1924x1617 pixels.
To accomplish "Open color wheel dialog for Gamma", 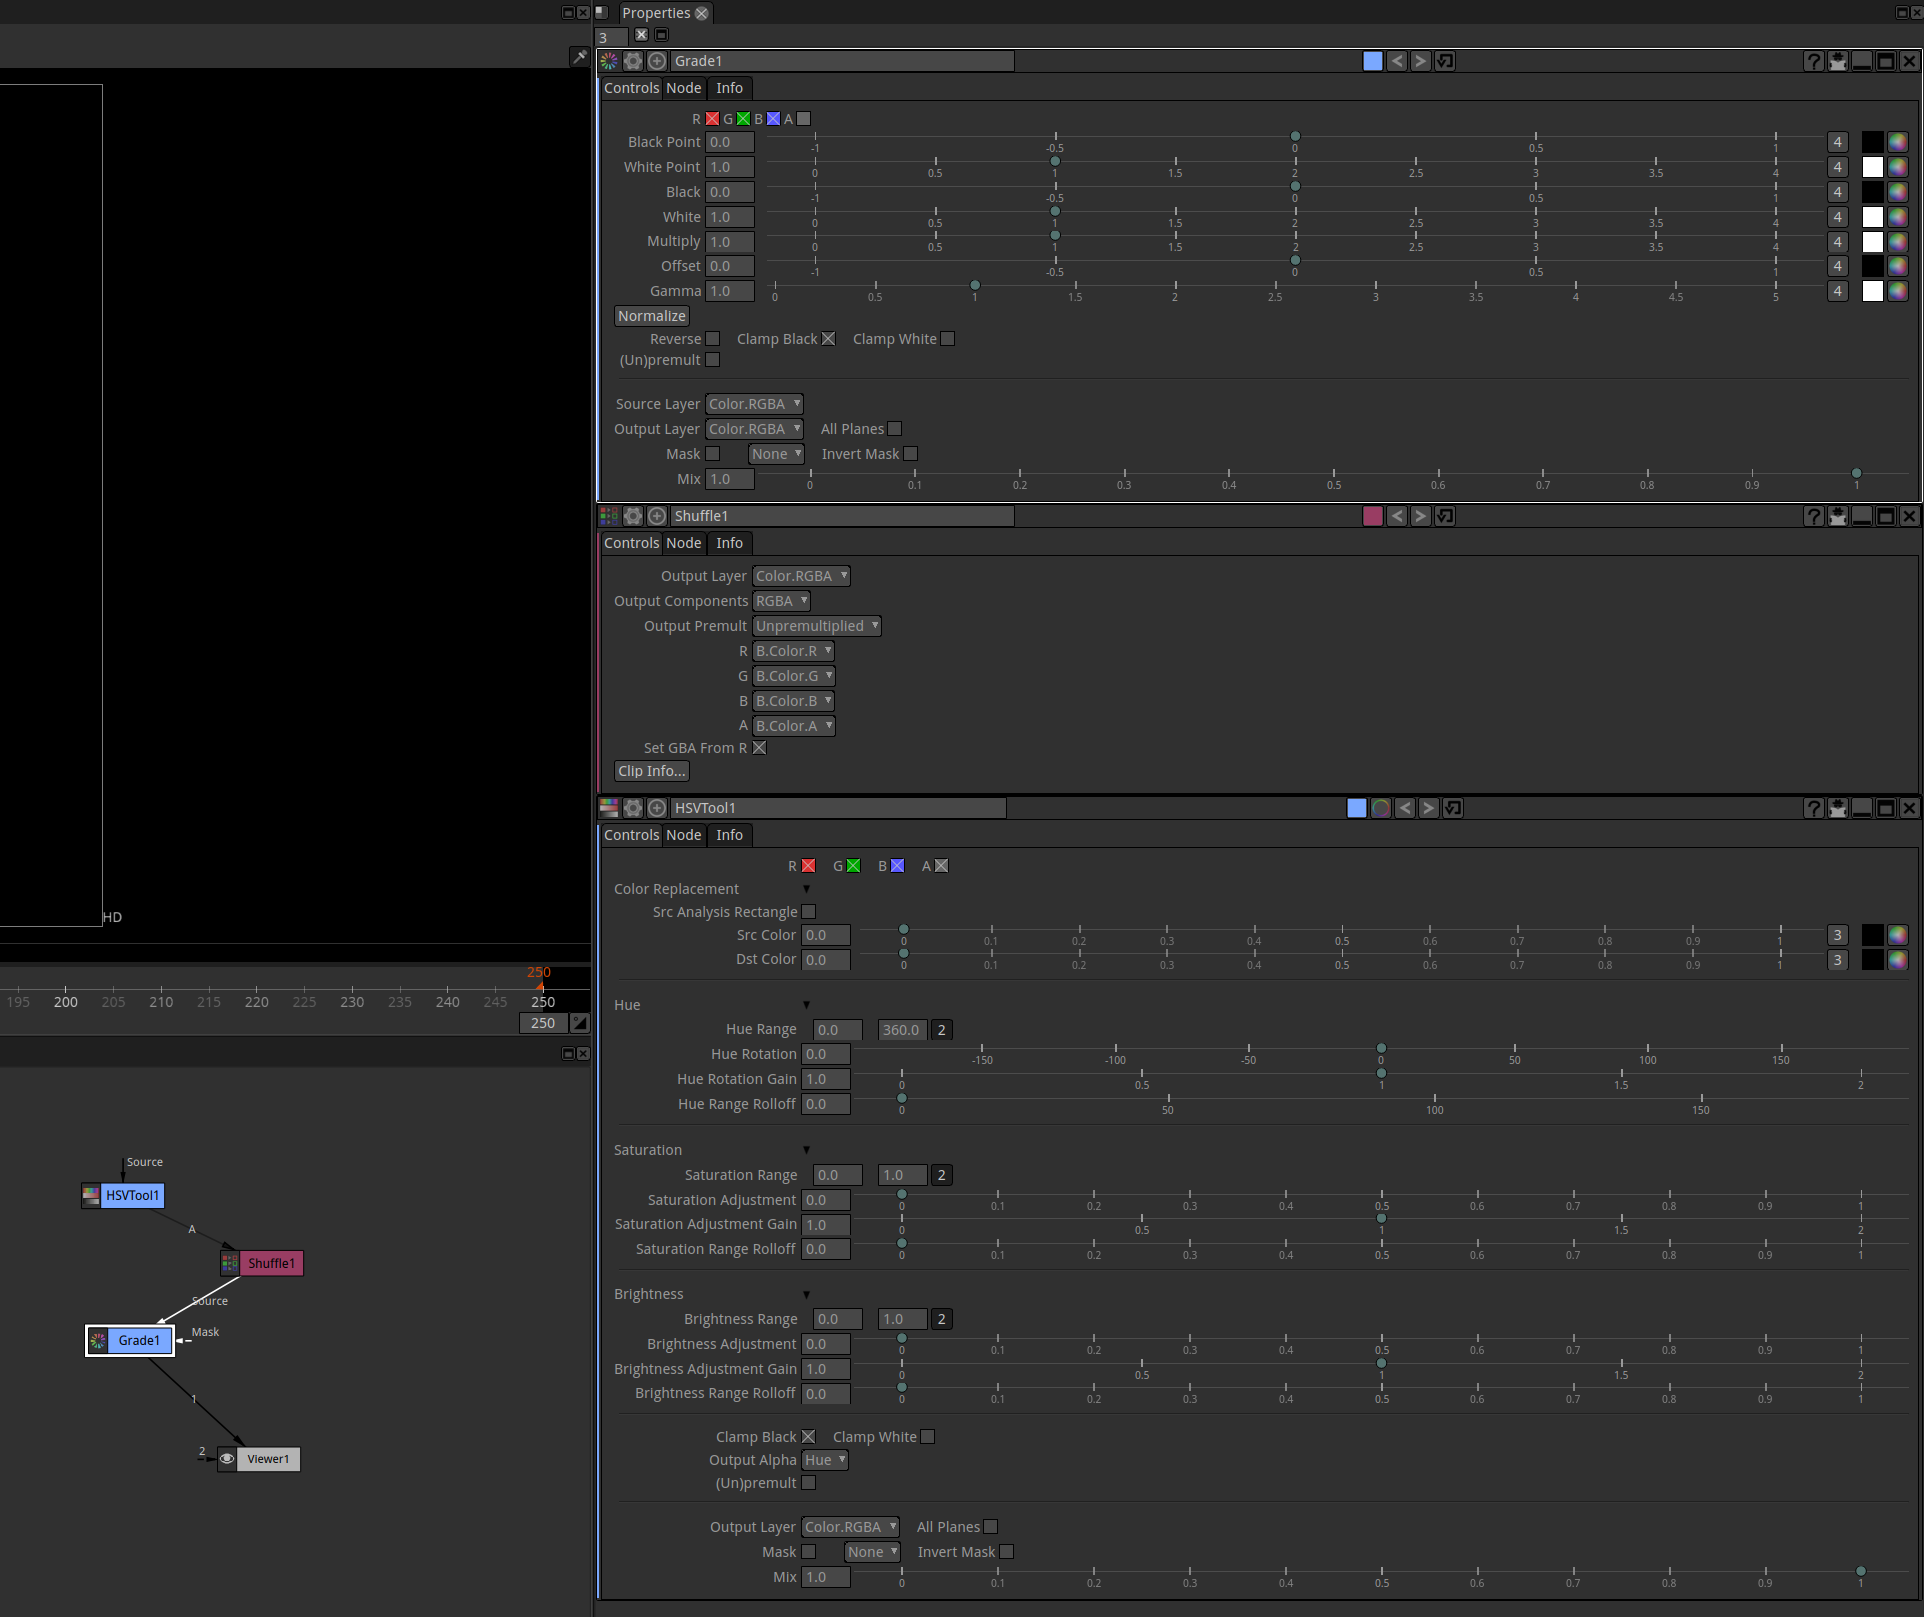I will [x=1897, y=291].
